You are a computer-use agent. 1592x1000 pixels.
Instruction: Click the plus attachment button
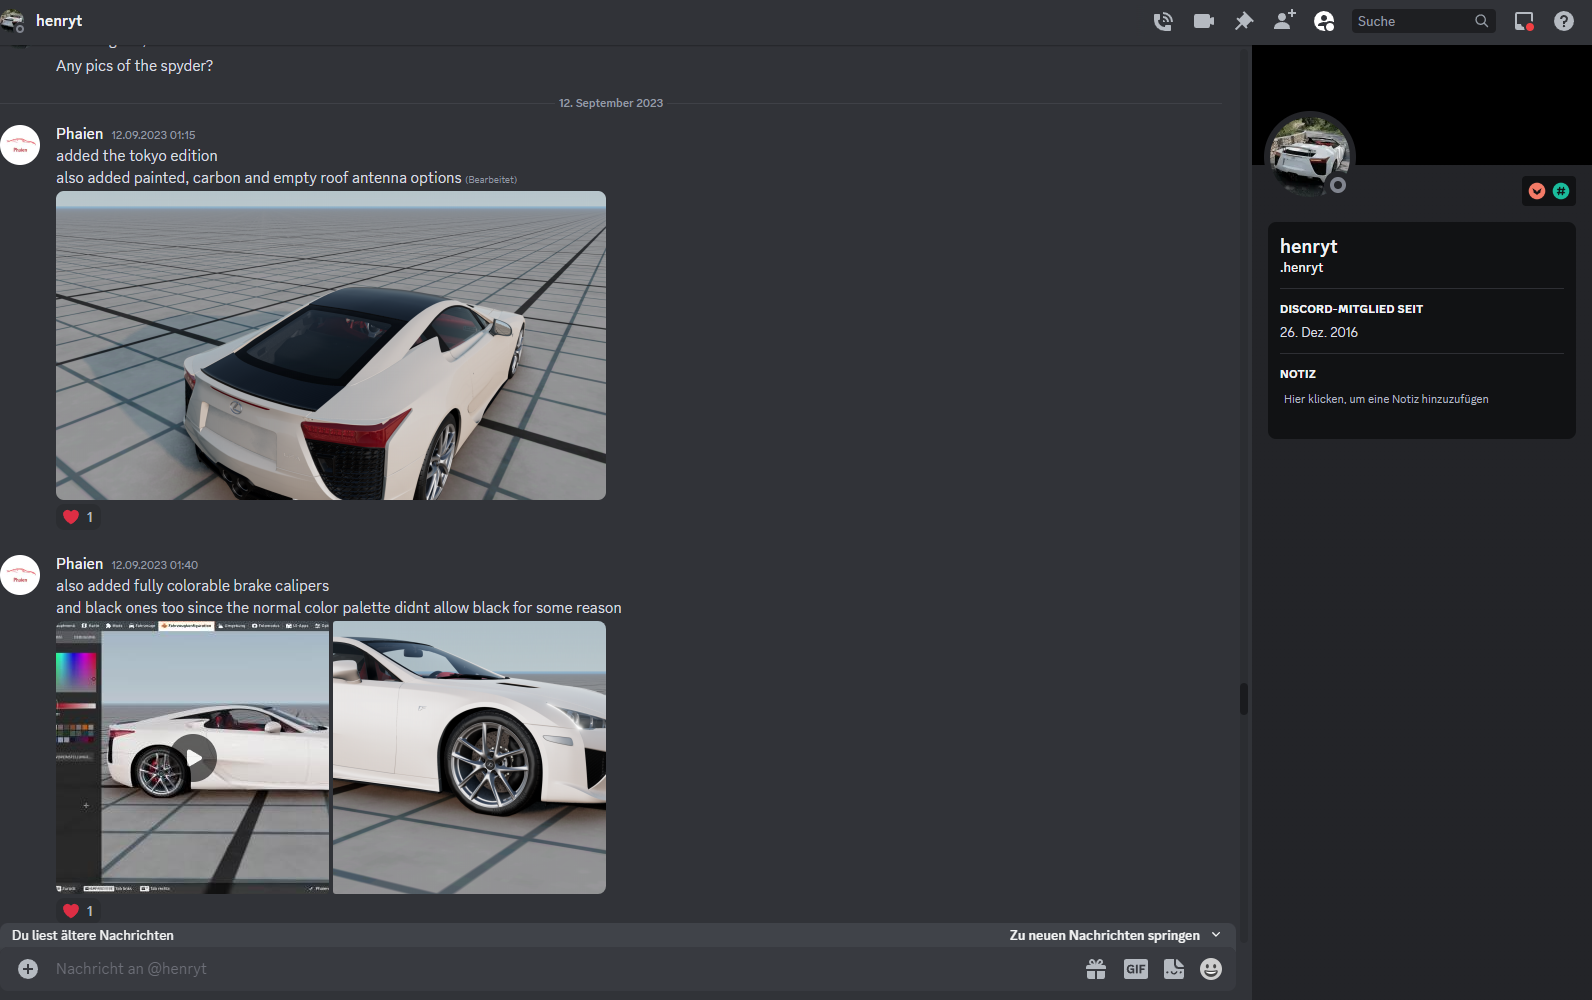(x=28, y=969)
